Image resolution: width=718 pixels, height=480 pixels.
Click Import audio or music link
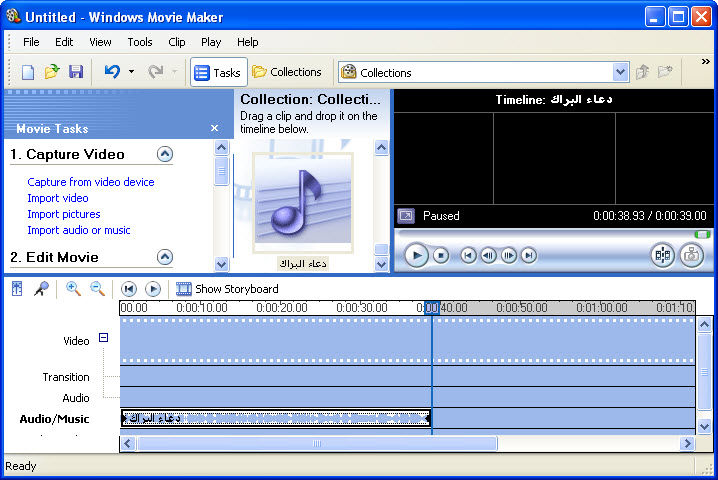79,230
